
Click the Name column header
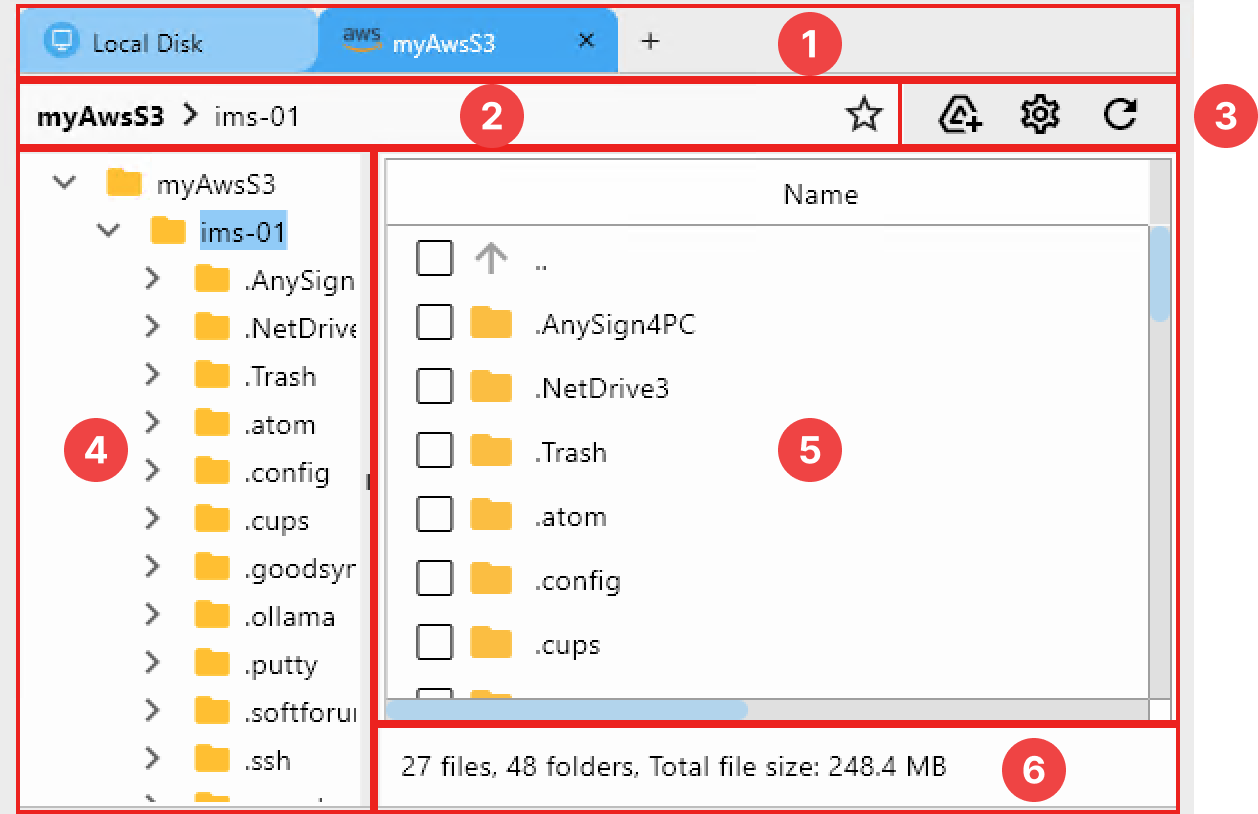[x=820, y=194]
